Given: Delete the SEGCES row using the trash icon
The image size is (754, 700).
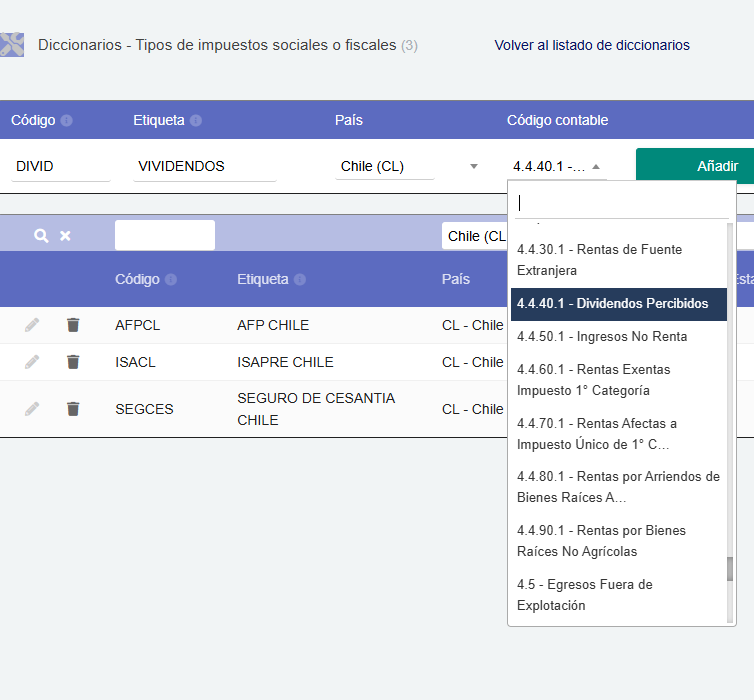Looking at the screenshot, I should 73,409.
